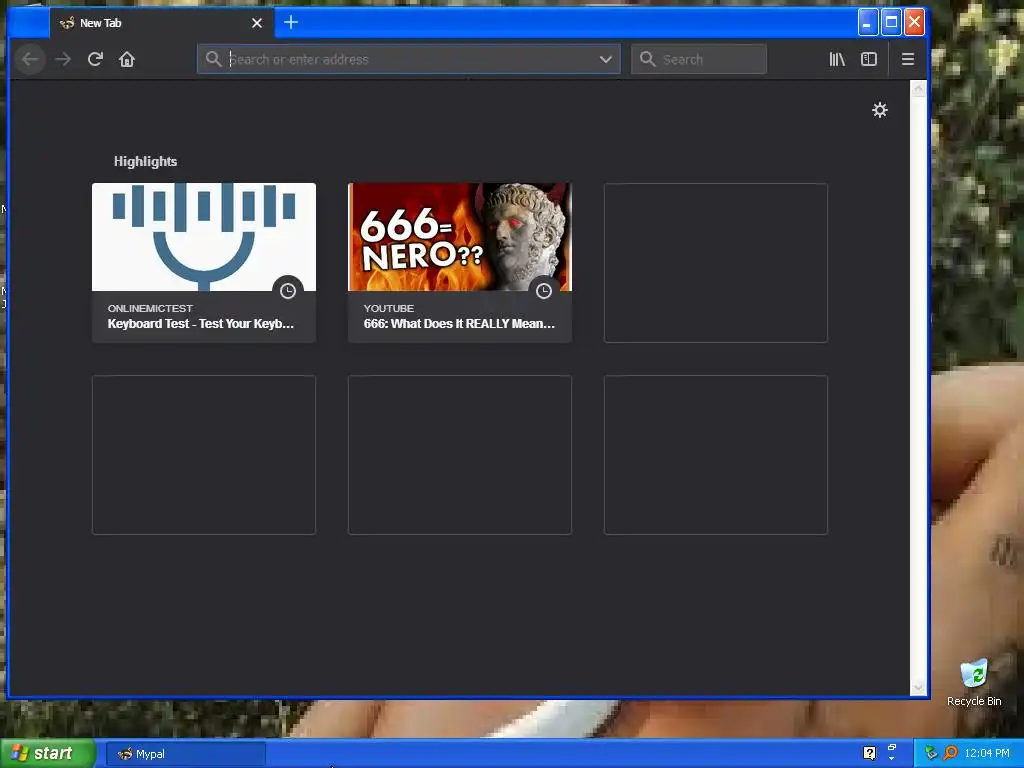Viewport: 1024px width, 768px height.
Task: Click the Keyboard Test title text
Action: (x=200, y=324)
